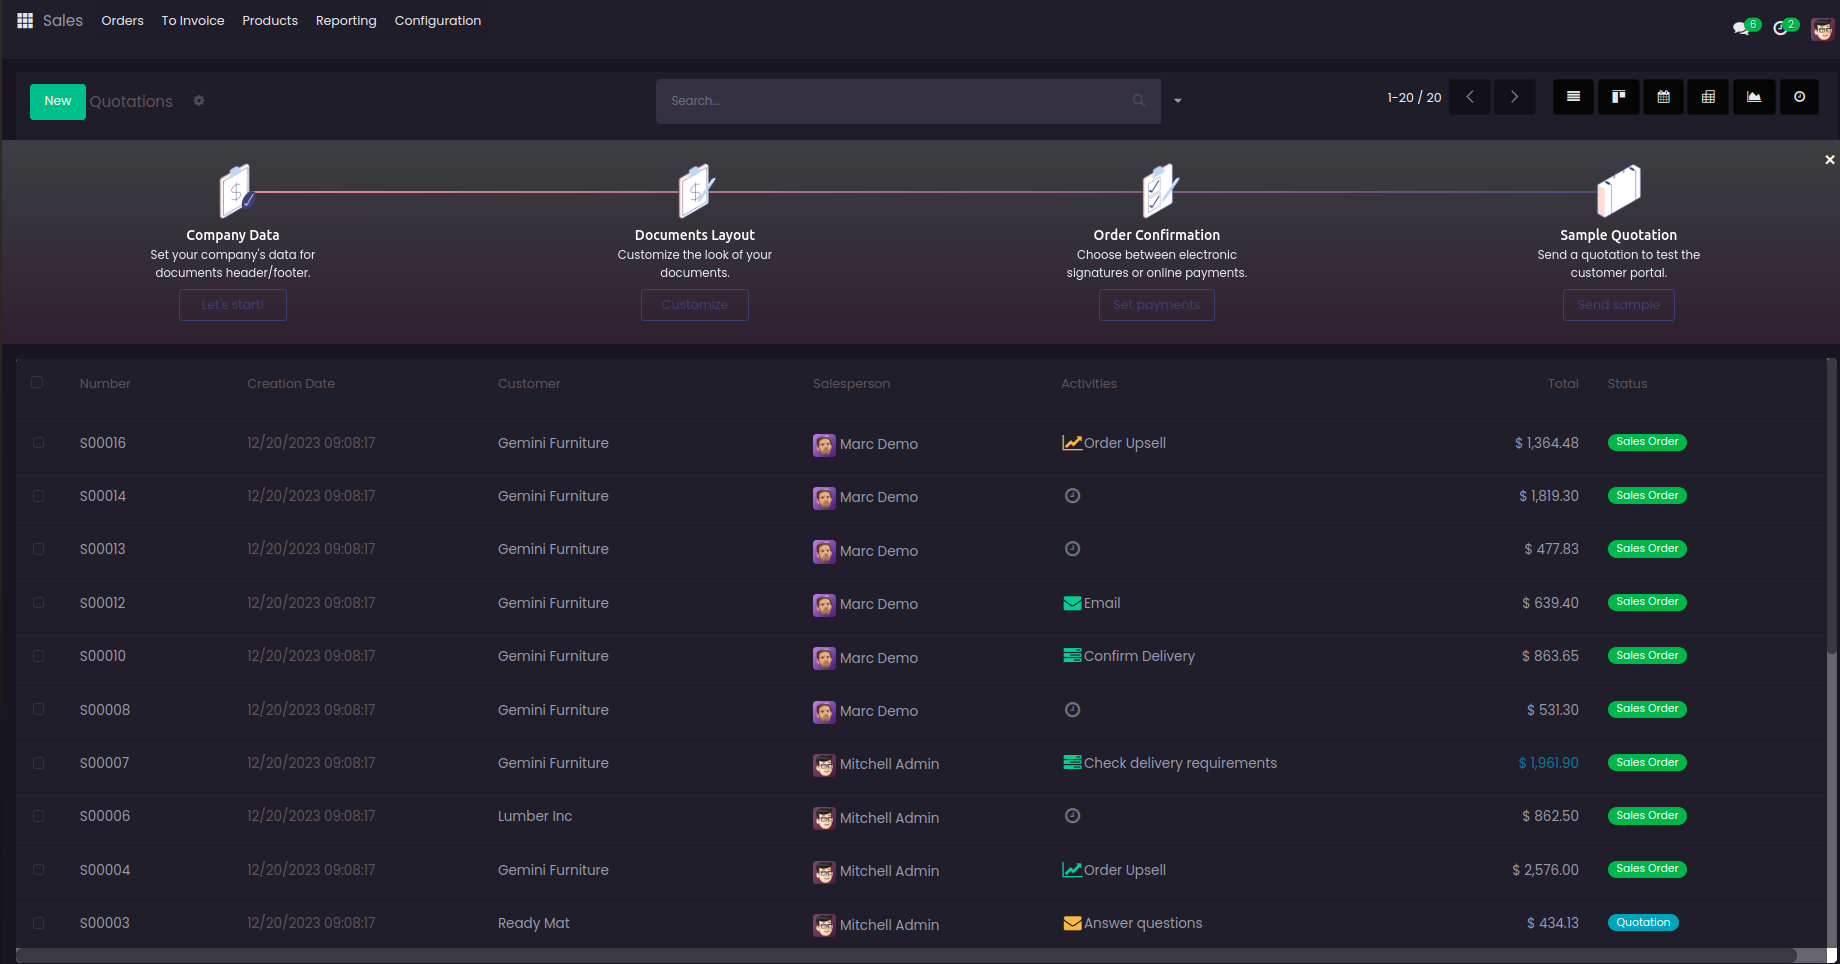Select the checkbox for order S00012
1840x964 pixels.
(38, 603)
